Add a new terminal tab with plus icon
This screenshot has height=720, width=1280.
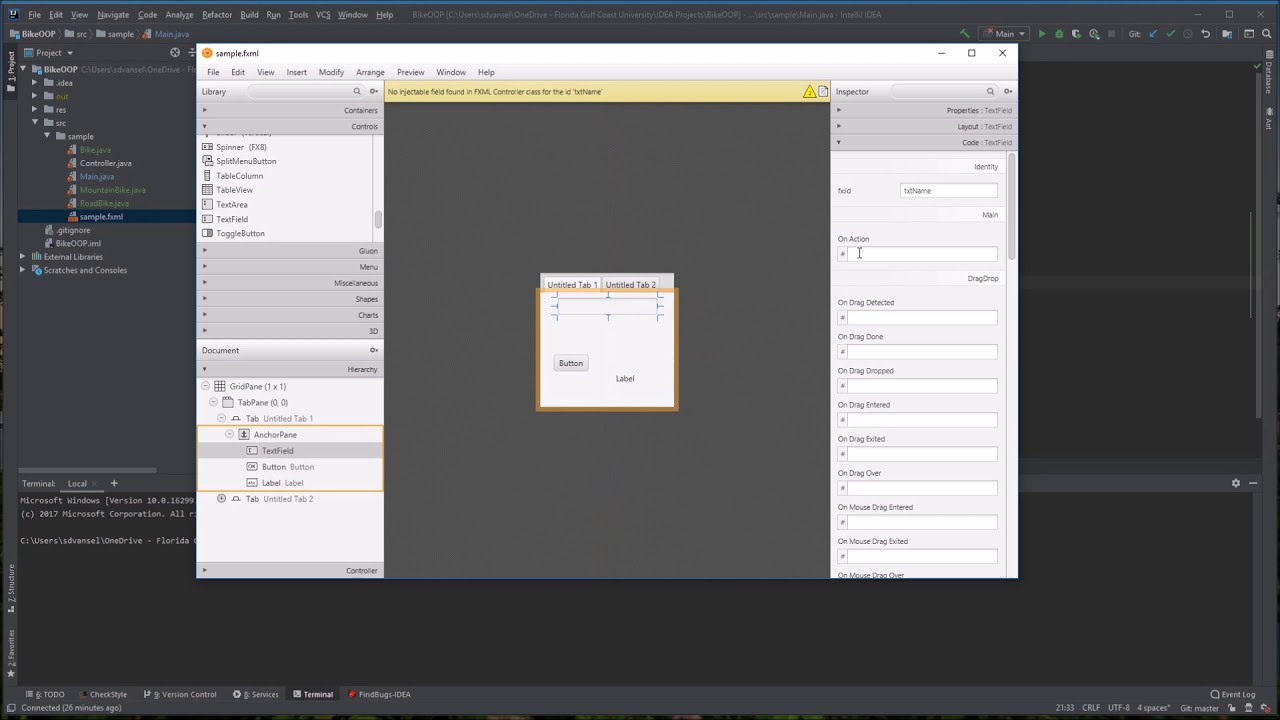114,483
